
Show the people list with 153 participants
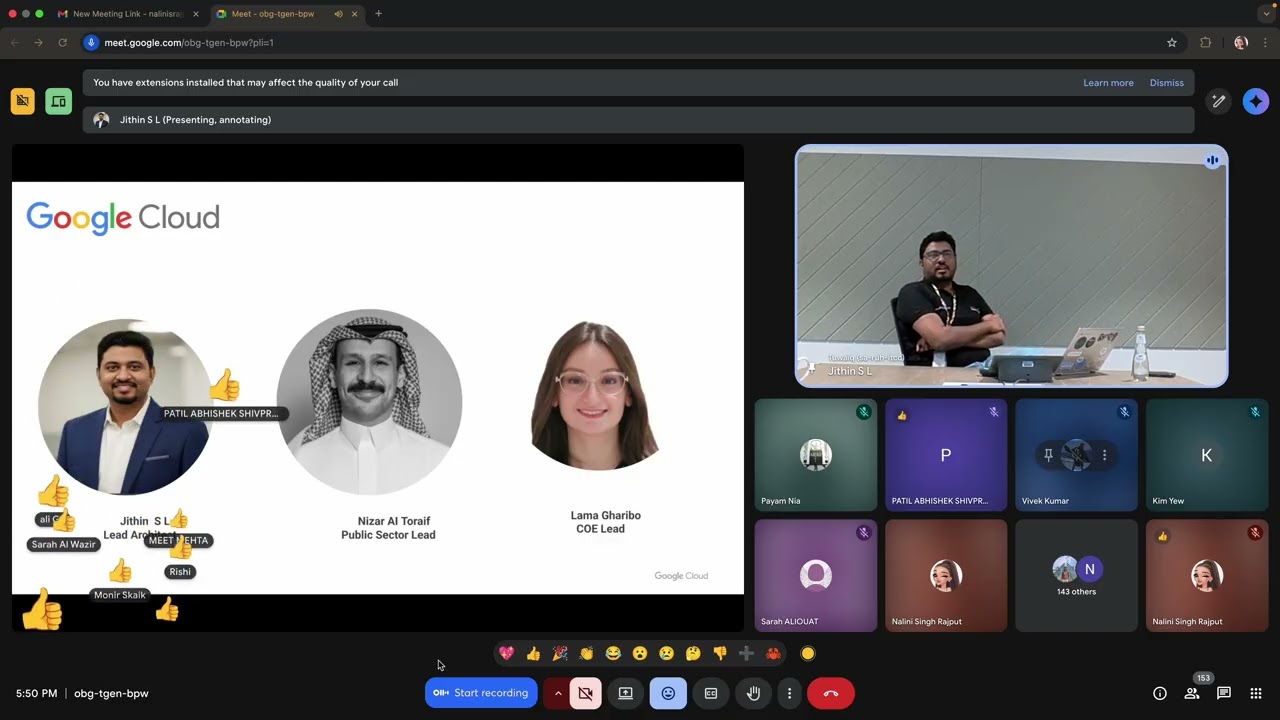tap(1192, 693)
